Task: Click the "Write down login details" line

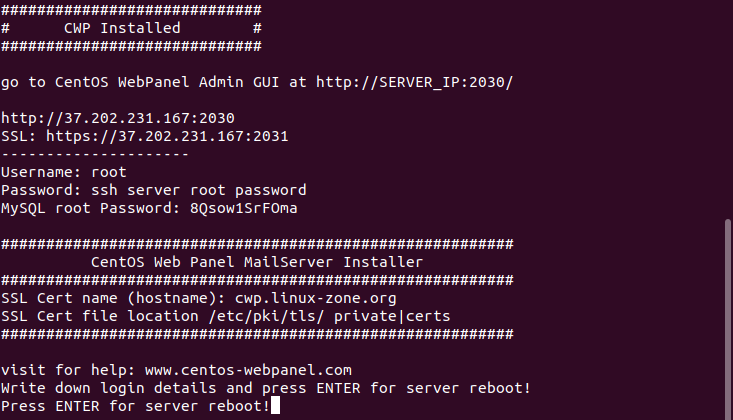Action: pos(265,388)
